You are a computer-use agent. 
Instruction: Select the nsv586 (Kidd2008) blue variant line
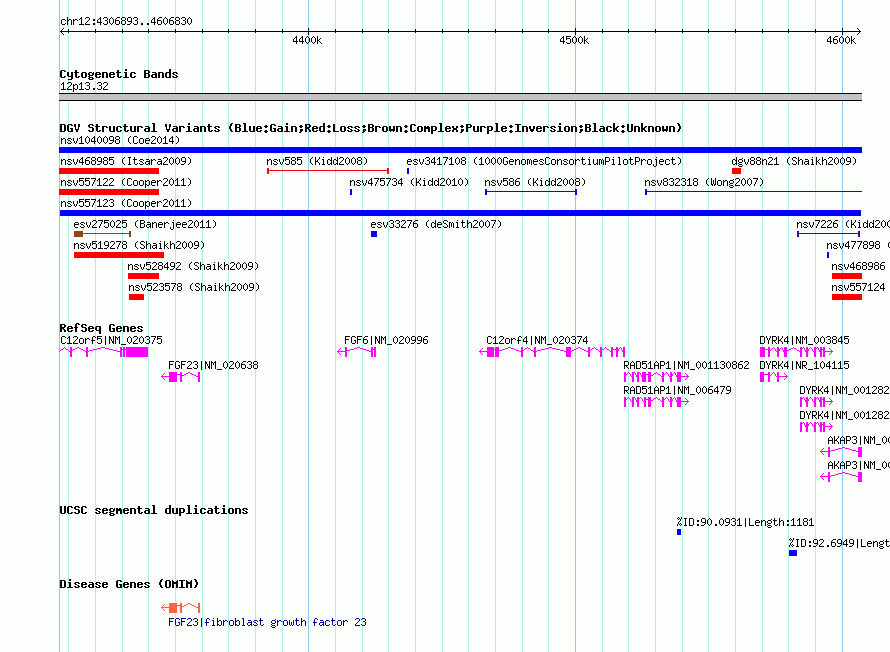[x=531, y=192]
